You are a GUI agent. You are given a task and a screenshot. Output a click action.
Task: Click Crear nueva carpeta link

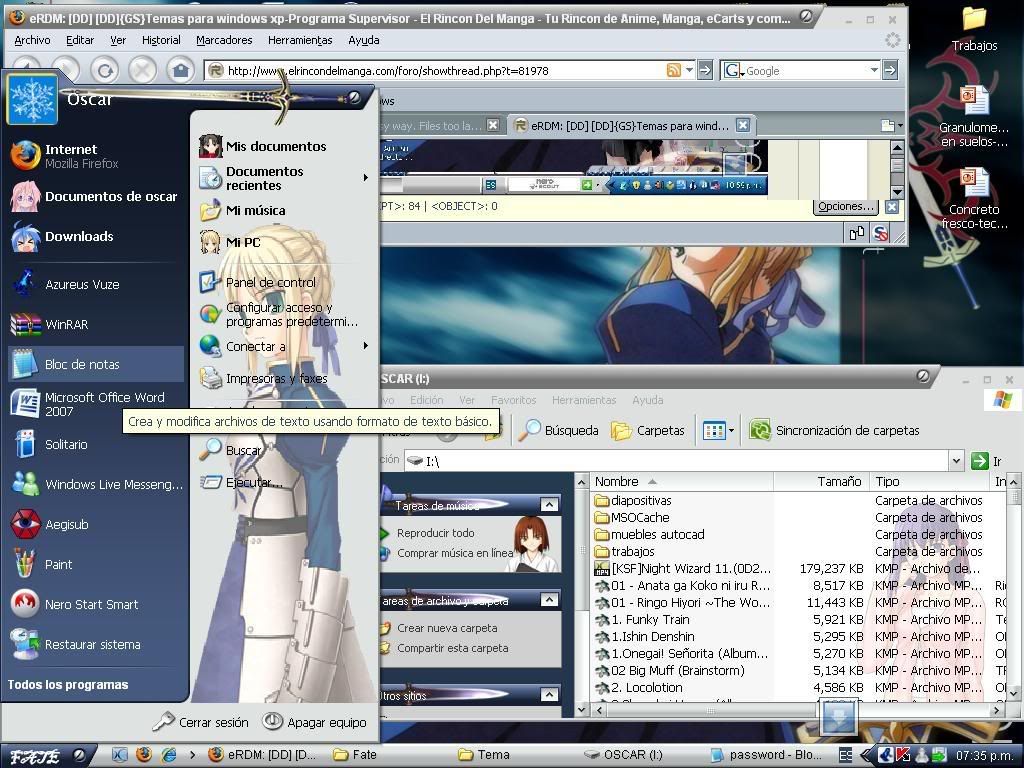tap(447, 628)
